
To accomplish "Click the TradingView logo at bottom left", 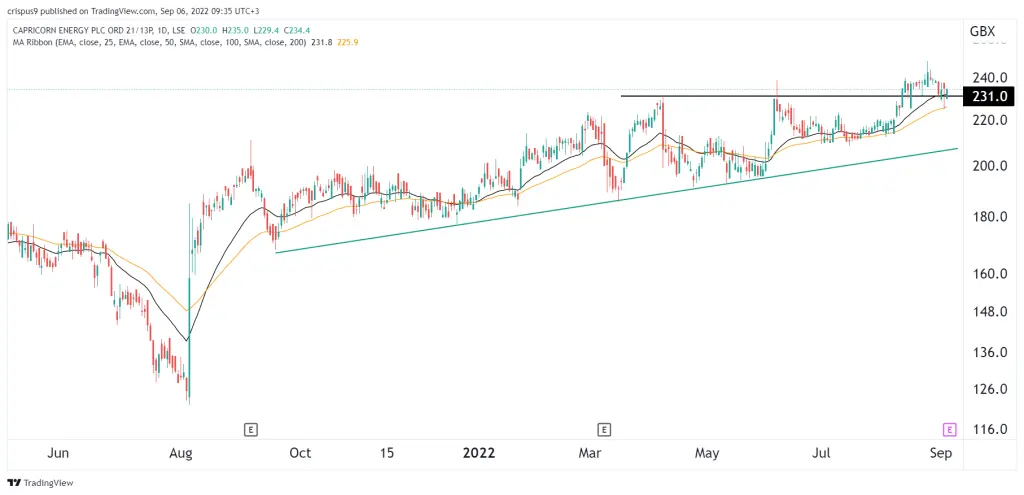I will coord(40,483).
